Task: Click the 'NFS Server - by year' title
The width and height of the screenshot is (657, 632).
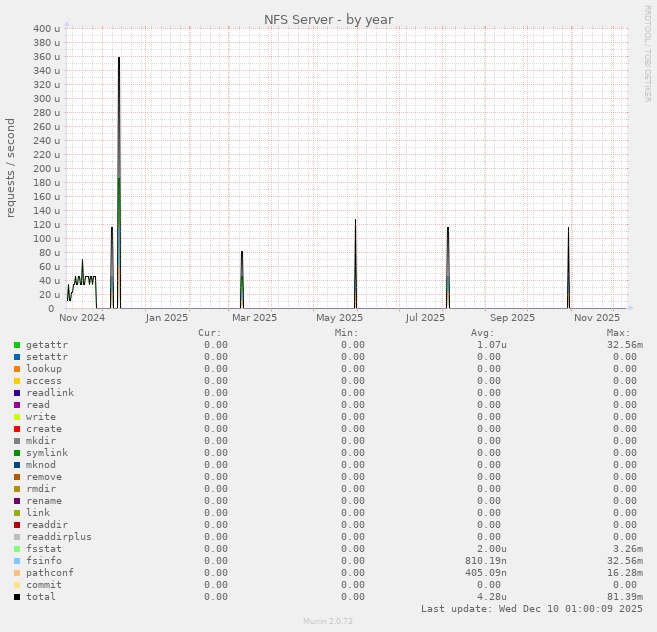Action: [x=328, y=20]
